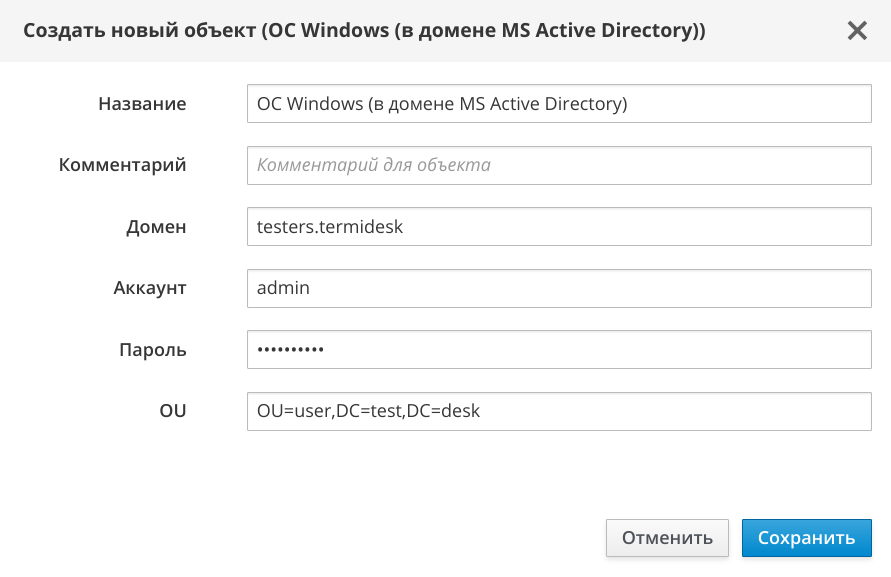Cancel with the Отменить button
Image resolution: width=891 pixels, height=577 pixels.
point(667,538)
